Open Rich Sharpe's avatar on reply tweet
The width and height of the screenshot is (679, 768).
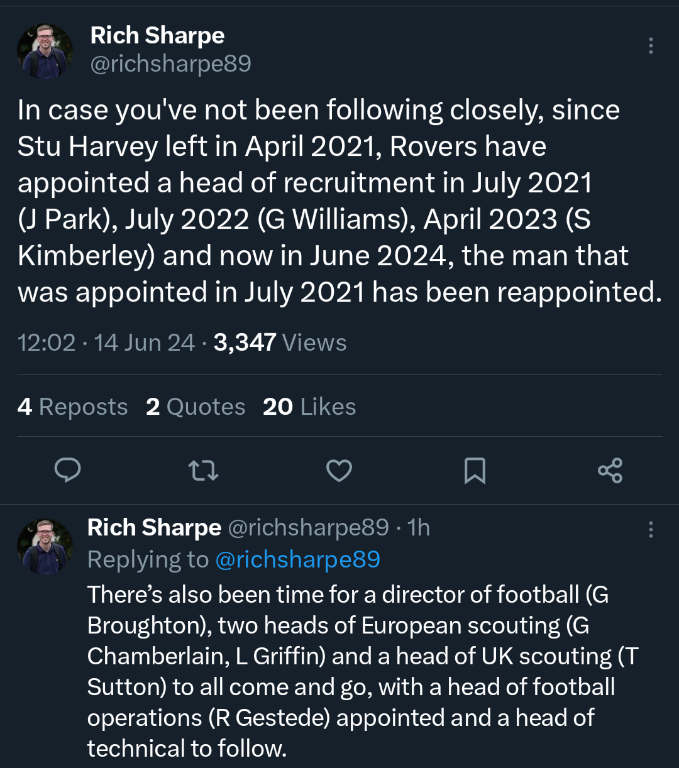pos(45,546)
